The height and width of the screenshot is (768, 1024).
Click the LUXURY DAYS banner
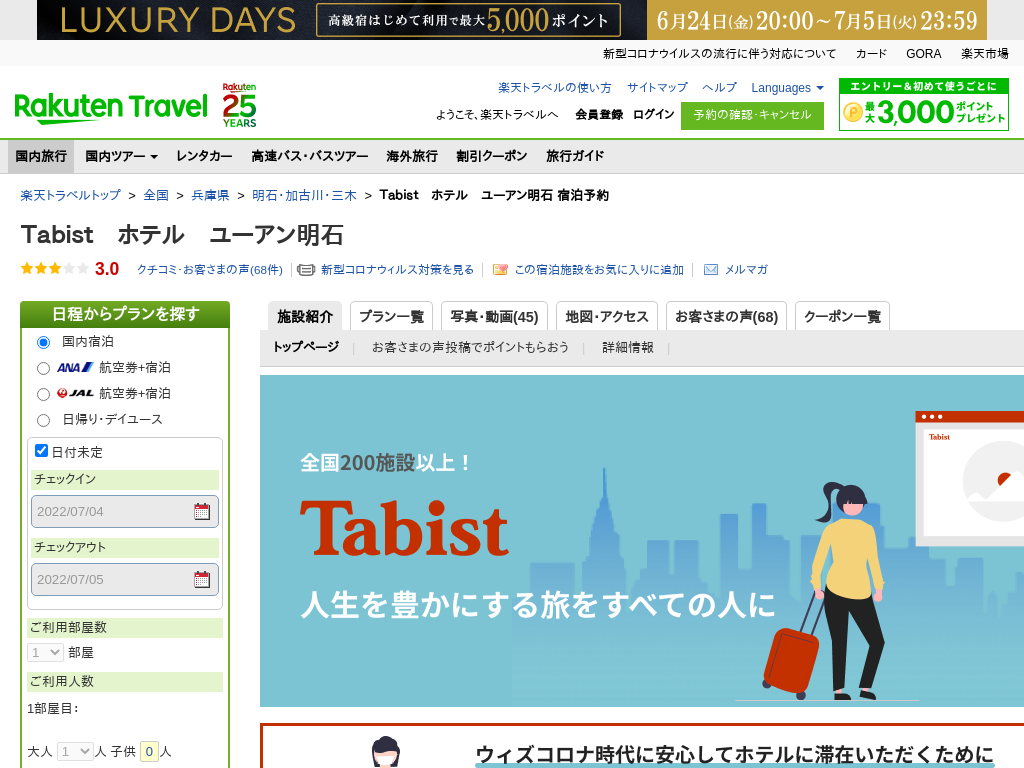[x=511, y=20]
